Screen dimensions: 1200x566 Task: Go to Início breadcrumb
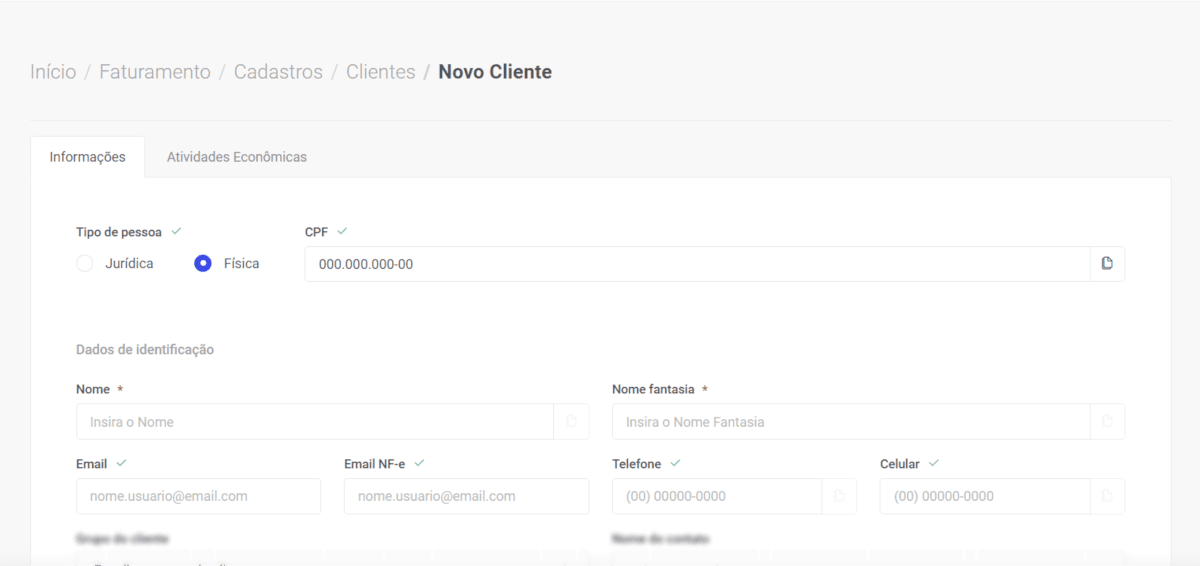53,72
